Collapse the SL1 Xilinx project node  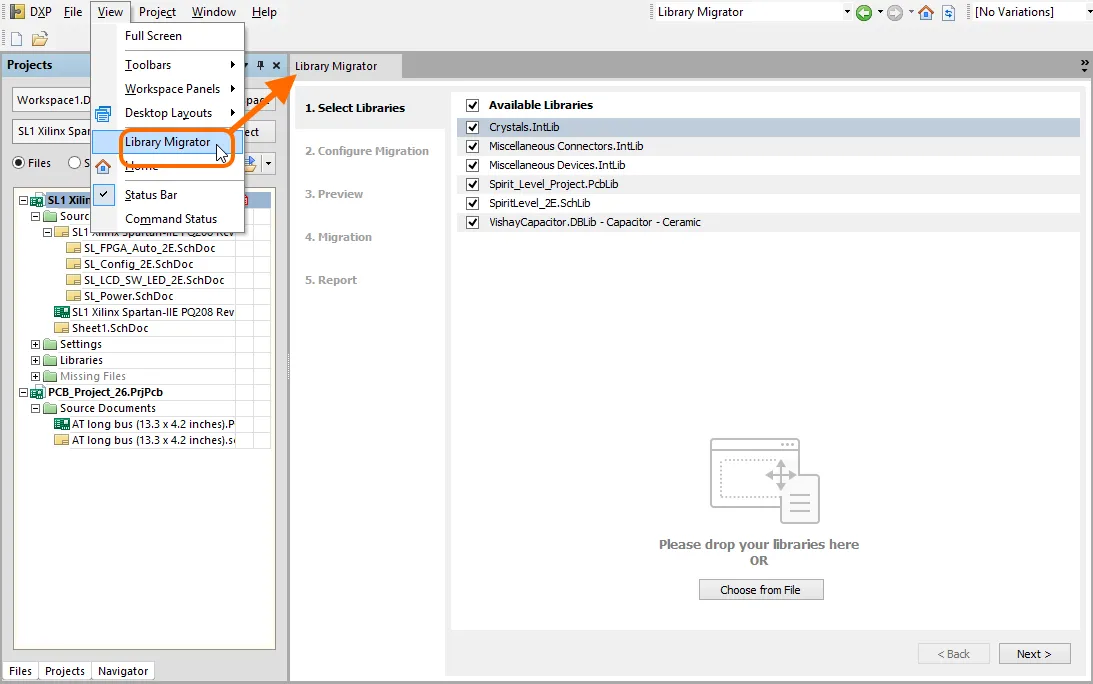coord(23,201)
